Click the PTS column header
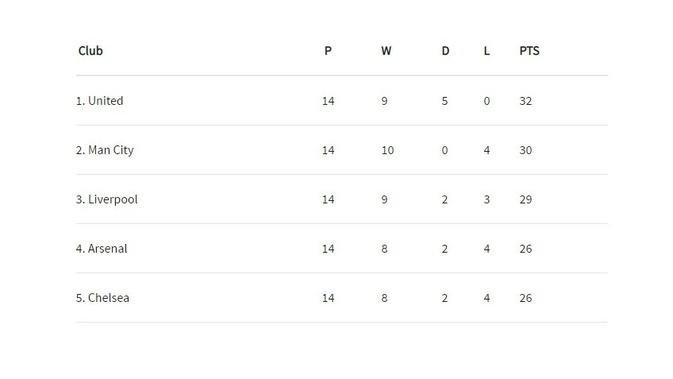 [x=529, y=51]
